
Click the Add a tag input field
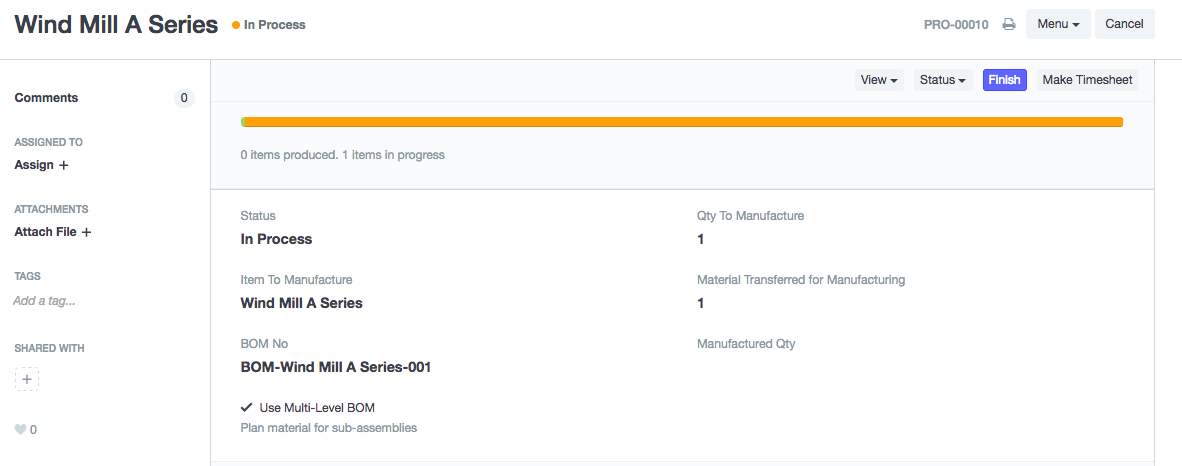coord(44,300)
